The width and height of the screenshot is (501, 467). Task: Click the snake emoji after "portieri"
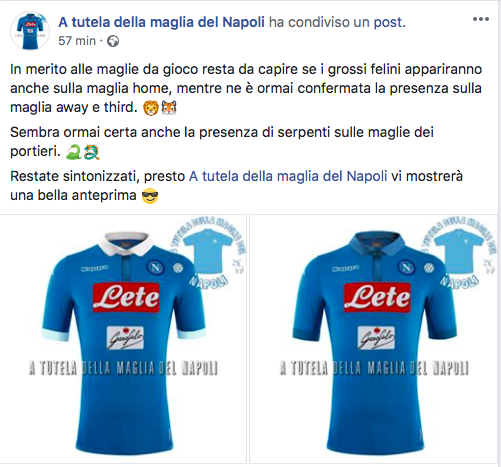click(x=74, y=152)
